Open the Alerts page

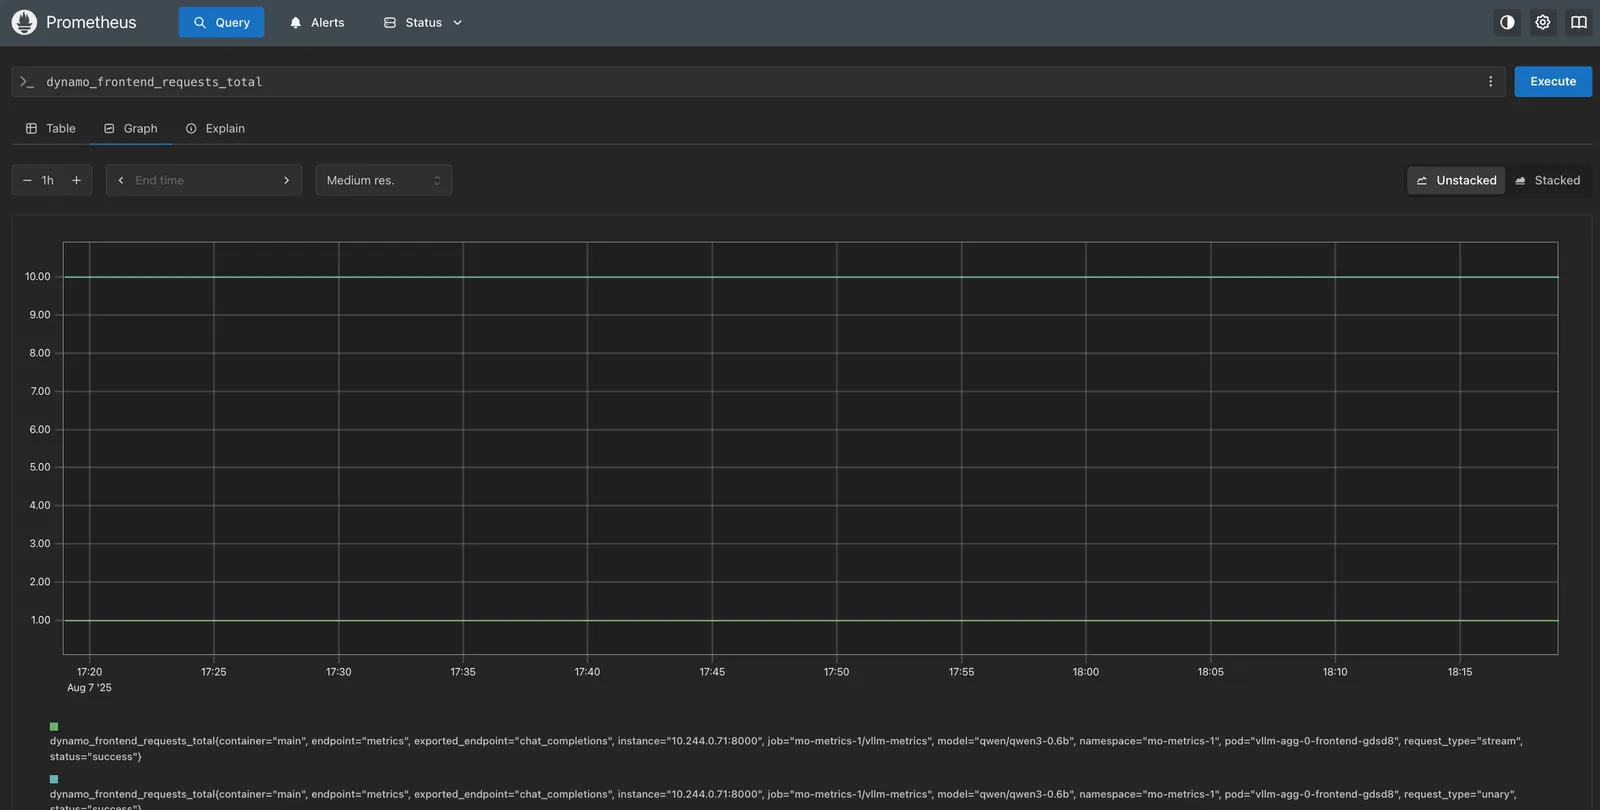pos(317,22)
